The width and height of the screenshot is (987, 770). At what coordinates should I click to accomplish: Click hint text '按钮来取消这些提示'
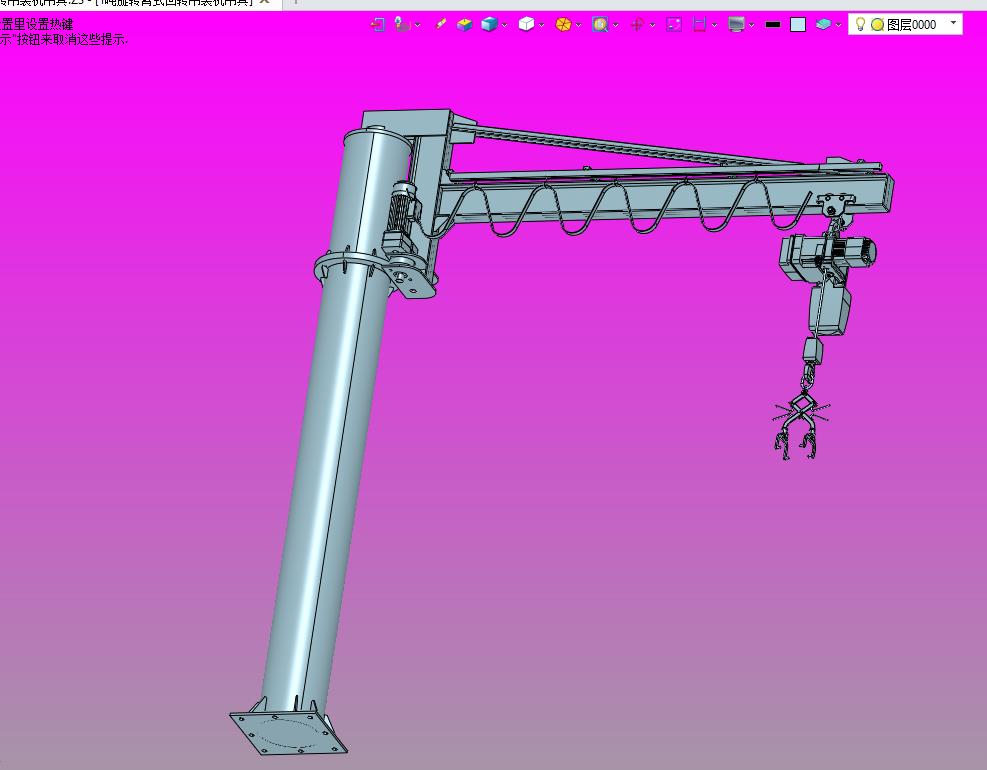coord(70,39)
